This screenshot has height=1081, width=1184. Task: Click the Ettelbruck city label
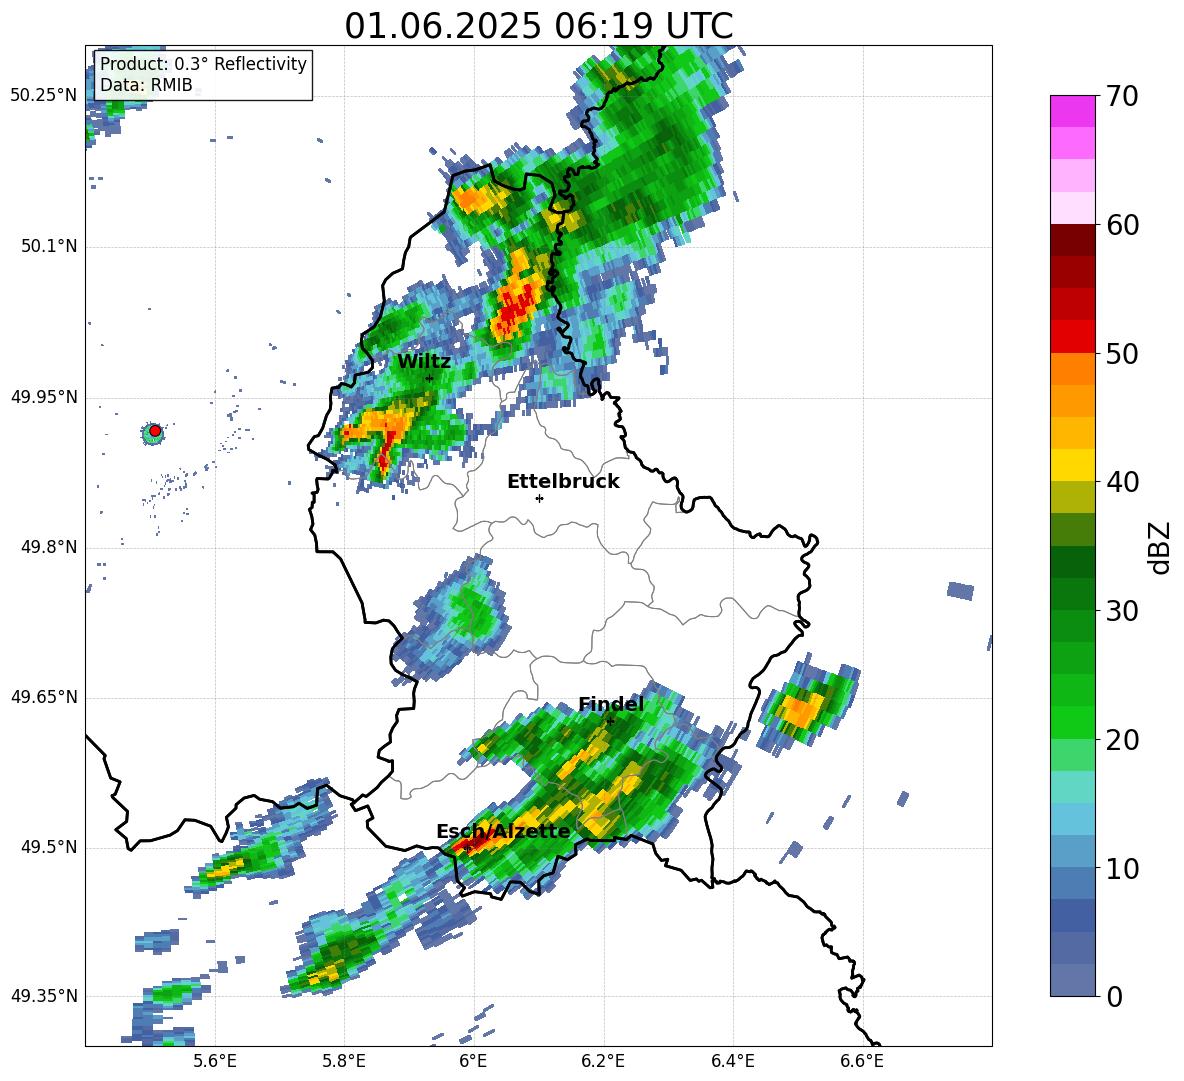[x=563, y=482]
